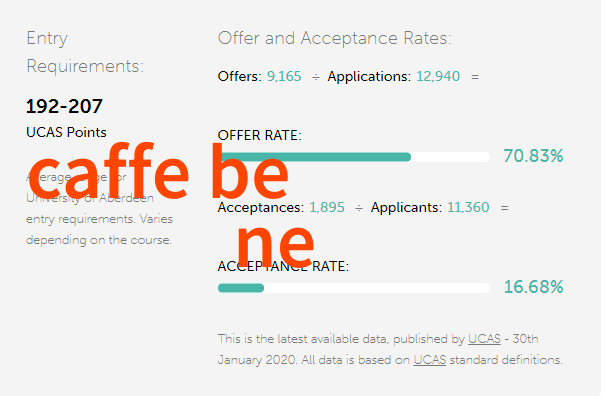The width and height of the screenshot is (605, 396).
Task: Select the 16.68% acceptance rate value
Action: tap(533, 287)
